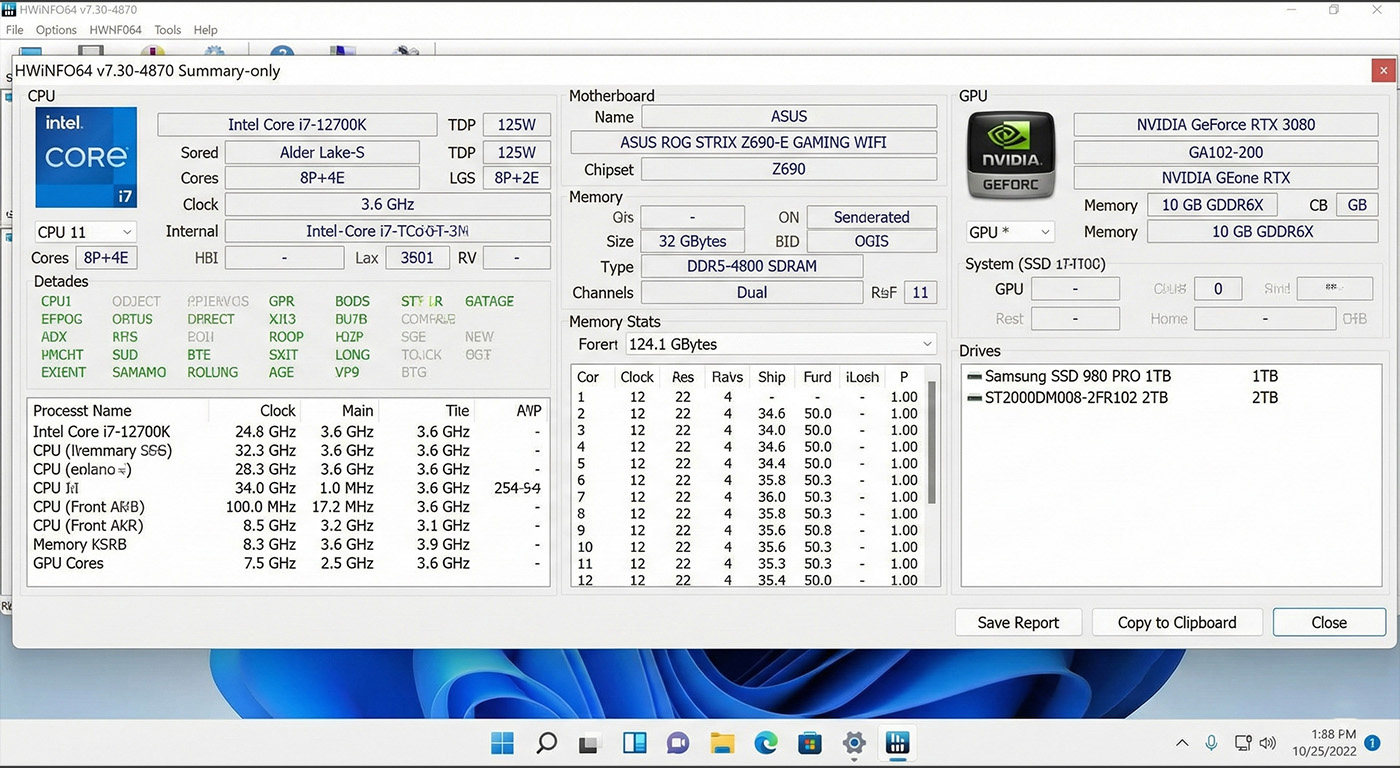Open the Tools menu
The width and height of the screenshot is (1400, 768).
point(167,30)
